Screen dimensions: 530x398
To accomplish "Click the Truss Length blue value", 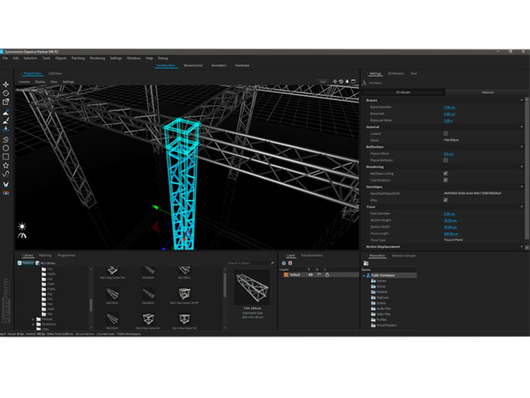I will [451, 234].
